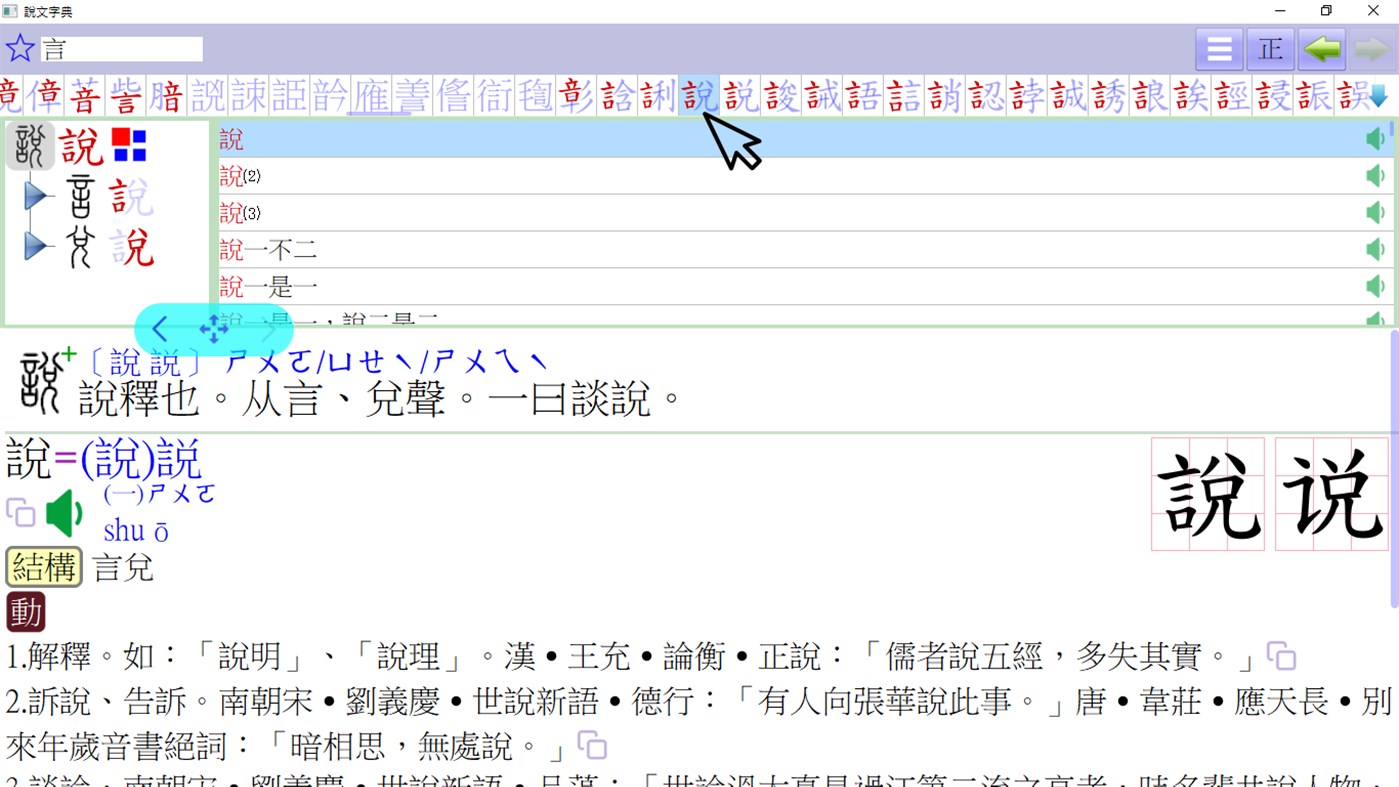Image resolution: width=1399 pixels, height=787 pixels.
Task: Click the yellow 結構 structure button
Action: coord(43,566)
